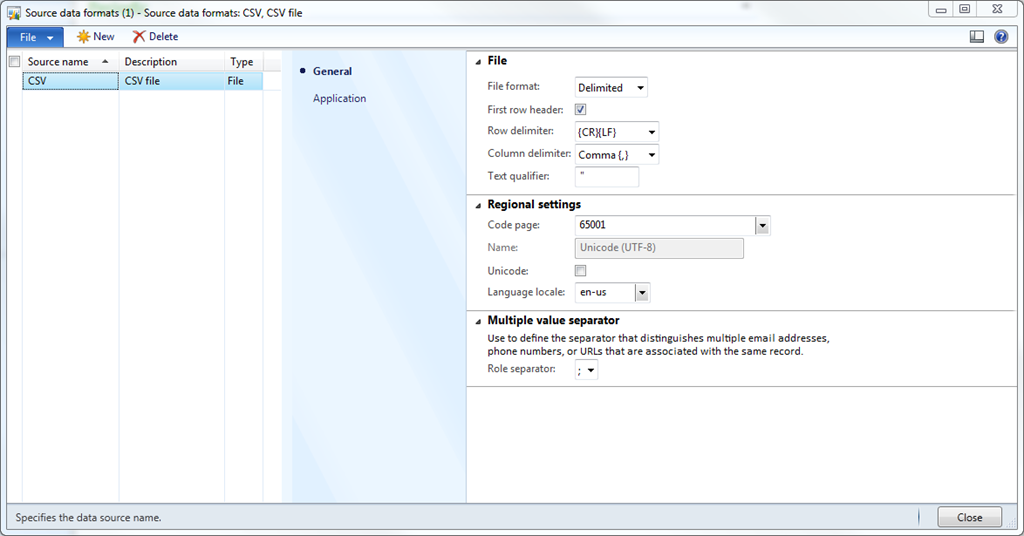Sort by Source name column header
The width and height of the screenshot is (1024, 536).
[x=70, y=61]
